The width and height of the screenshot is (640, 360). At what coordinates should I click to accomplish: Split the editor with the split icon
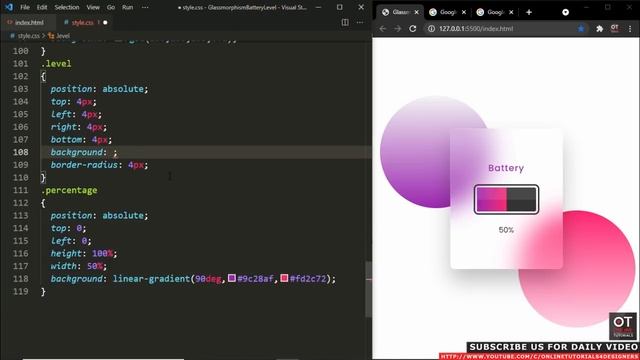(x=345, y=22)
